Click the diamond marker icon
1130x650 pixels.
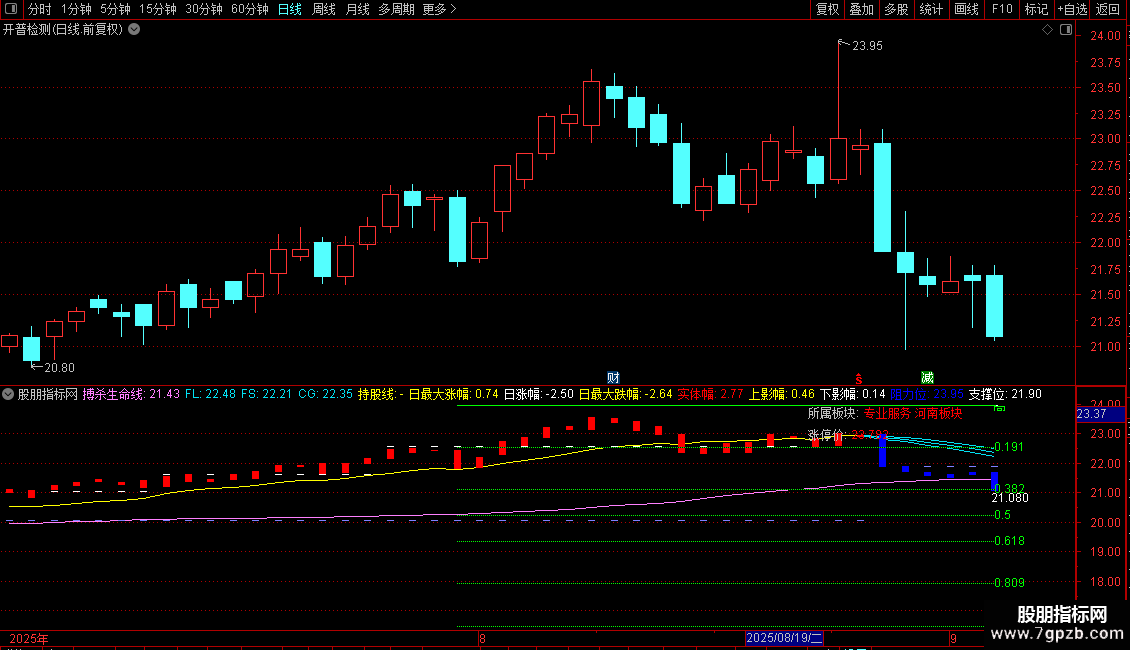(1047, 30)
